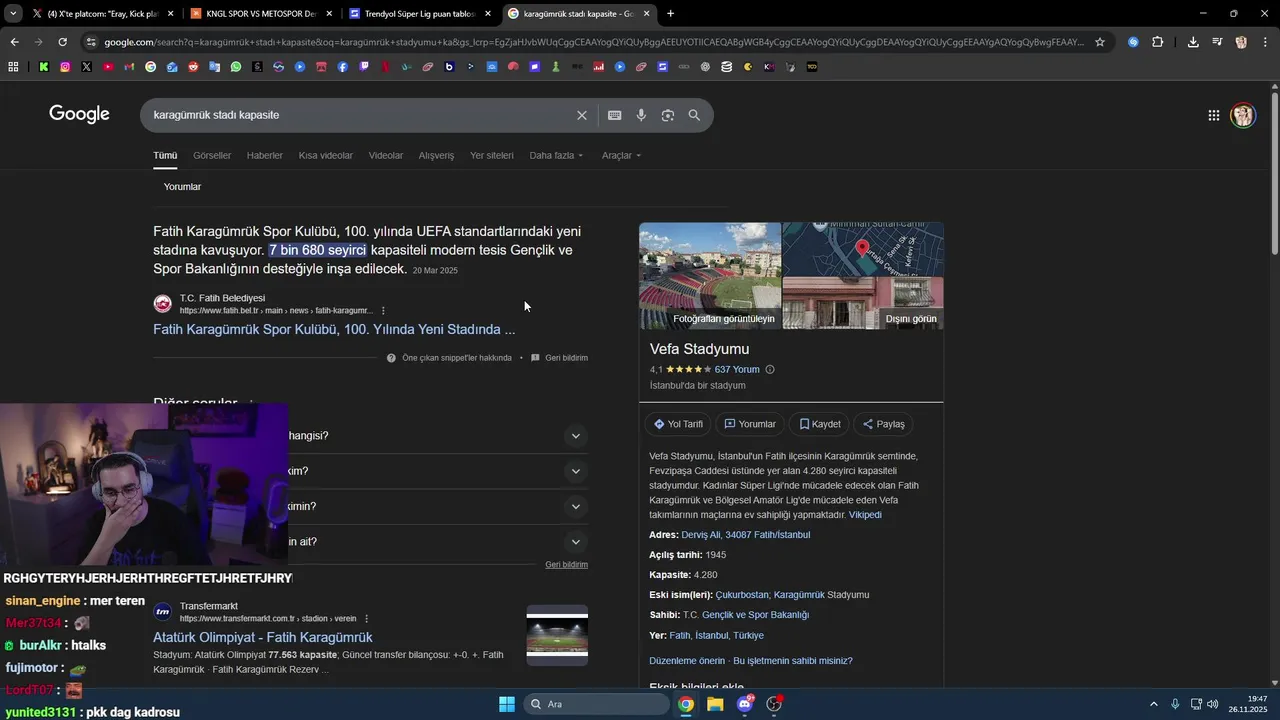Image resolution: width=1280 pixels, height=720 pixels.
Task: Open File Explorer from taskbar
Action: click(715, 704)
